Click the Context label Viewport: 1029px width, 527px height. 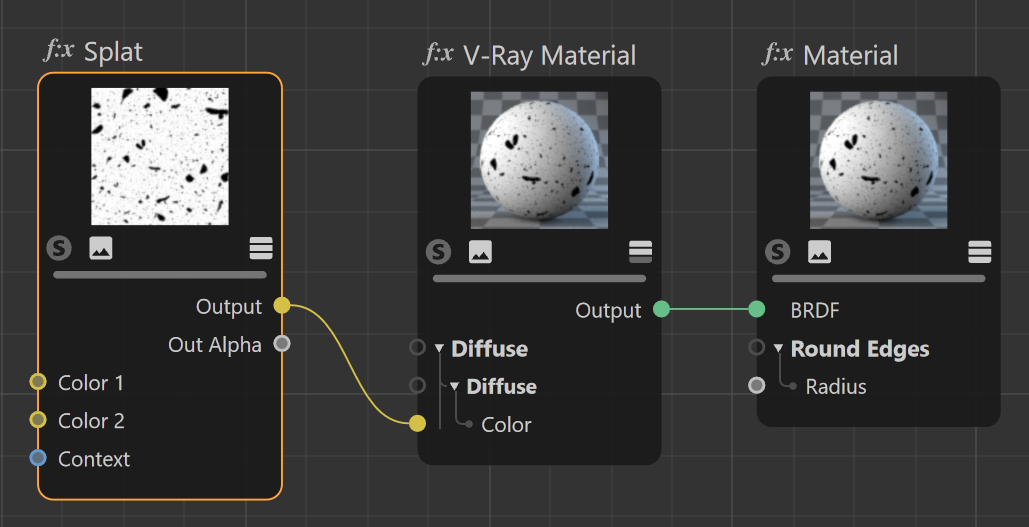coord(94,459)
